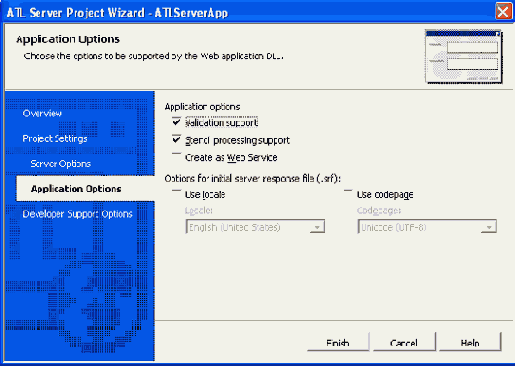Enable the Use locale checkbox

176,194
